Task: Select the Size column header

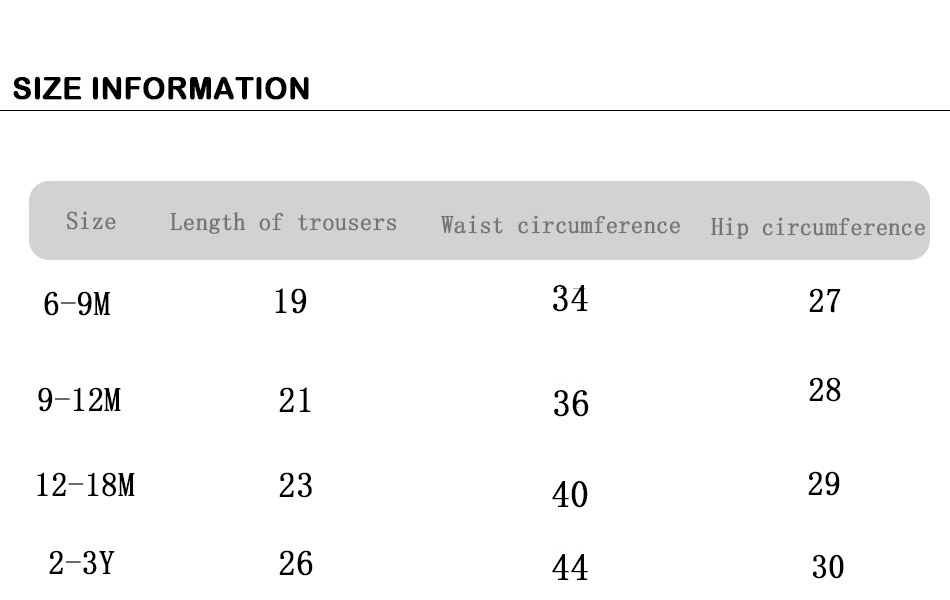Action: tap(91, 221)
